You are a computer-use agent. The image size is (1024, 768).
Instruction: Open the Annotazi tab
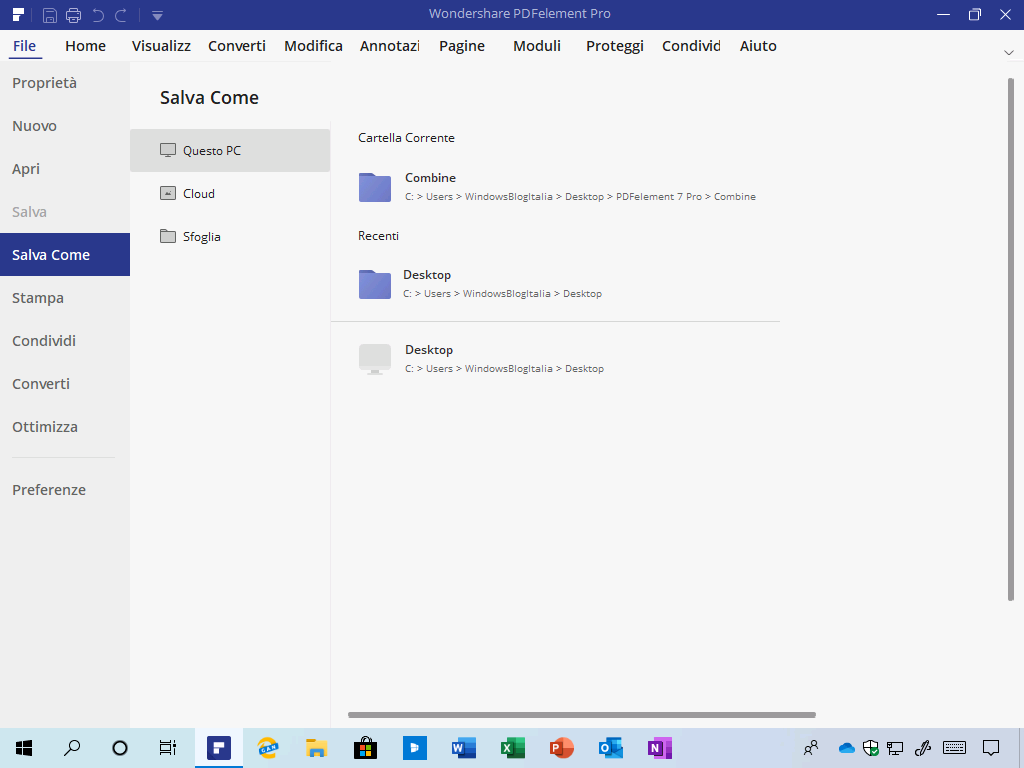(x=390, y=46)
